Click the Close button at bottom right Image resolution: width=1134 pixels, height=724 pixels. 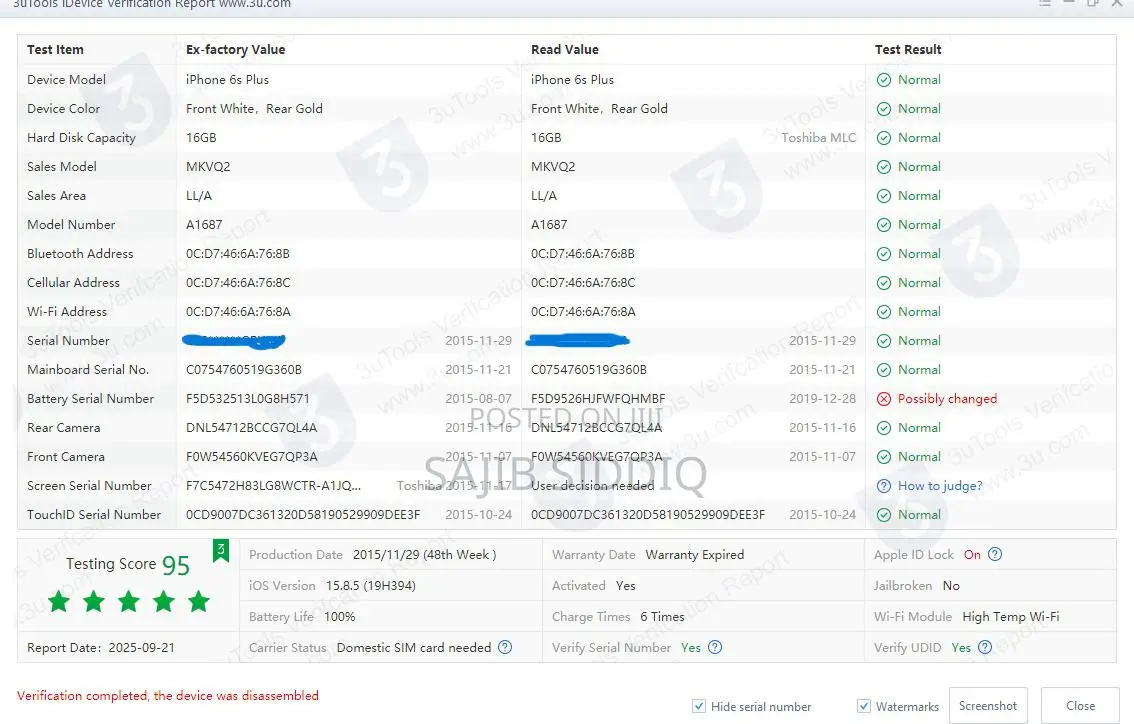tap(1080, 705)
